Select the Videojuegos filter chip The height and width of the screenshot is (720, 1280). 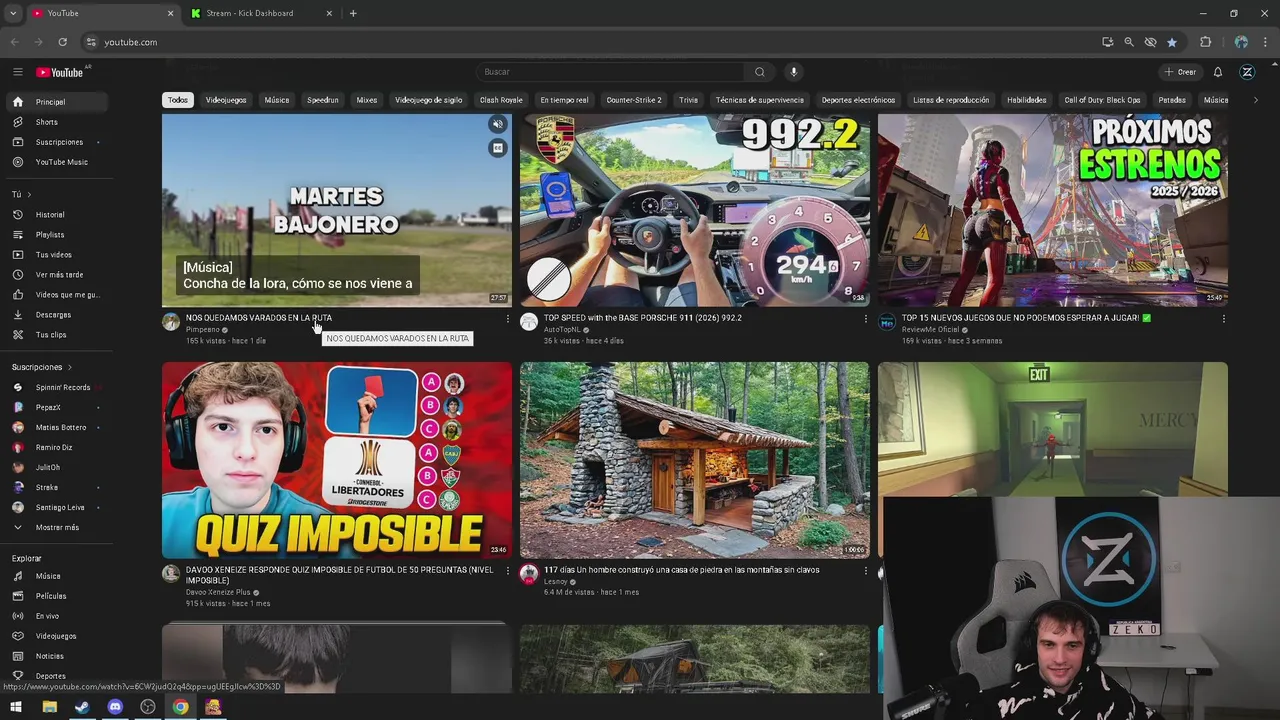(x=226, y=100)
